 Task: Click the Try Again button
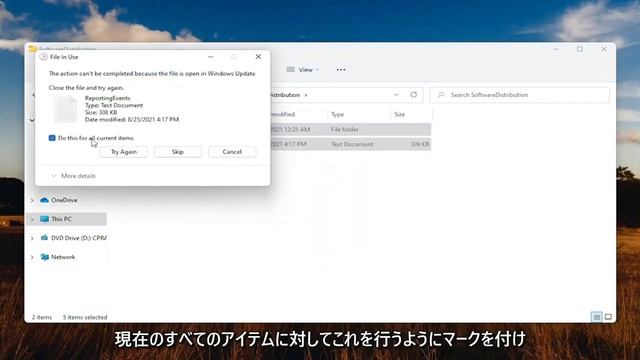pos(124,152)
